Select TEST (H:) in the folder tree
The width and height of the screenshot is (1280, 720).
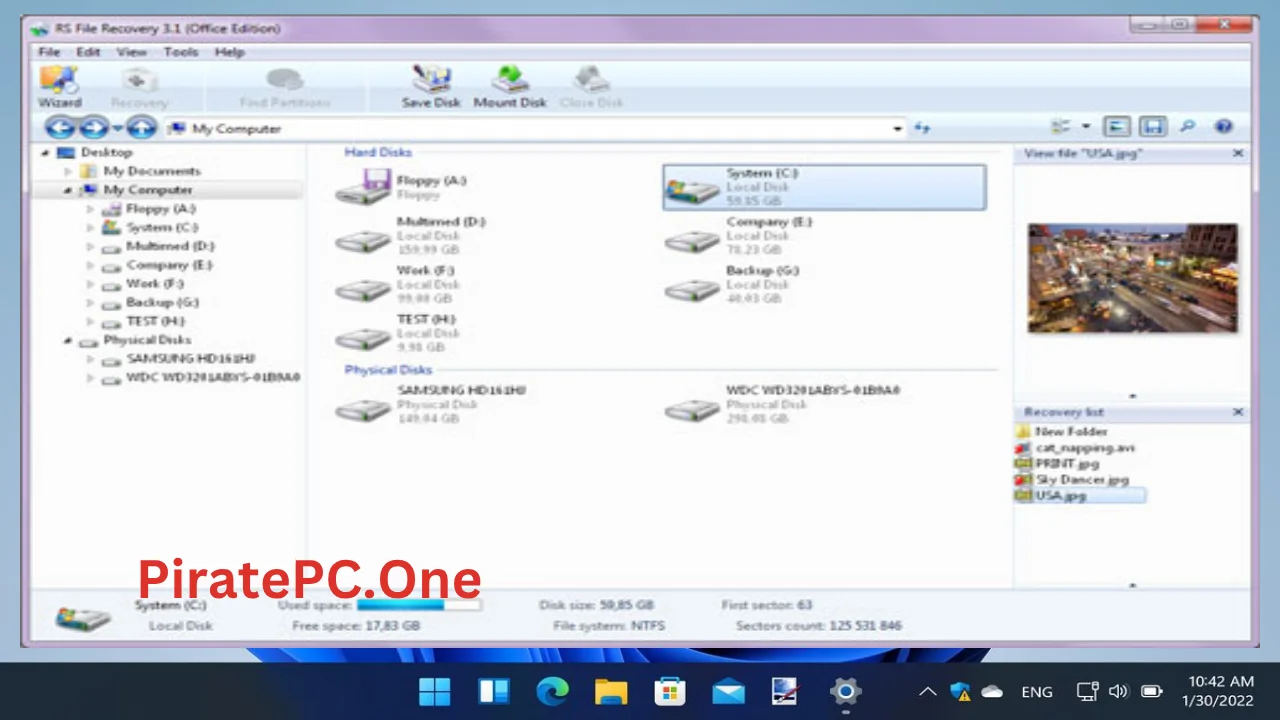point(156,321)
